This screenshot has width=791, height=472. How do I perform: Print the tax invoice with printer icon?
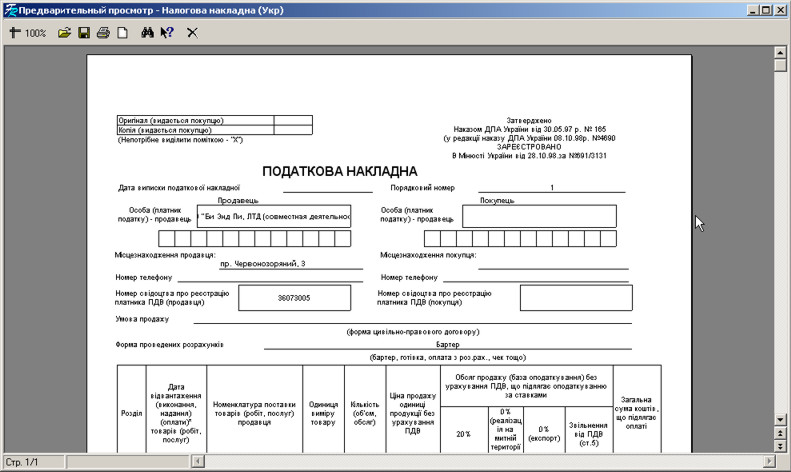click(103, 33)
